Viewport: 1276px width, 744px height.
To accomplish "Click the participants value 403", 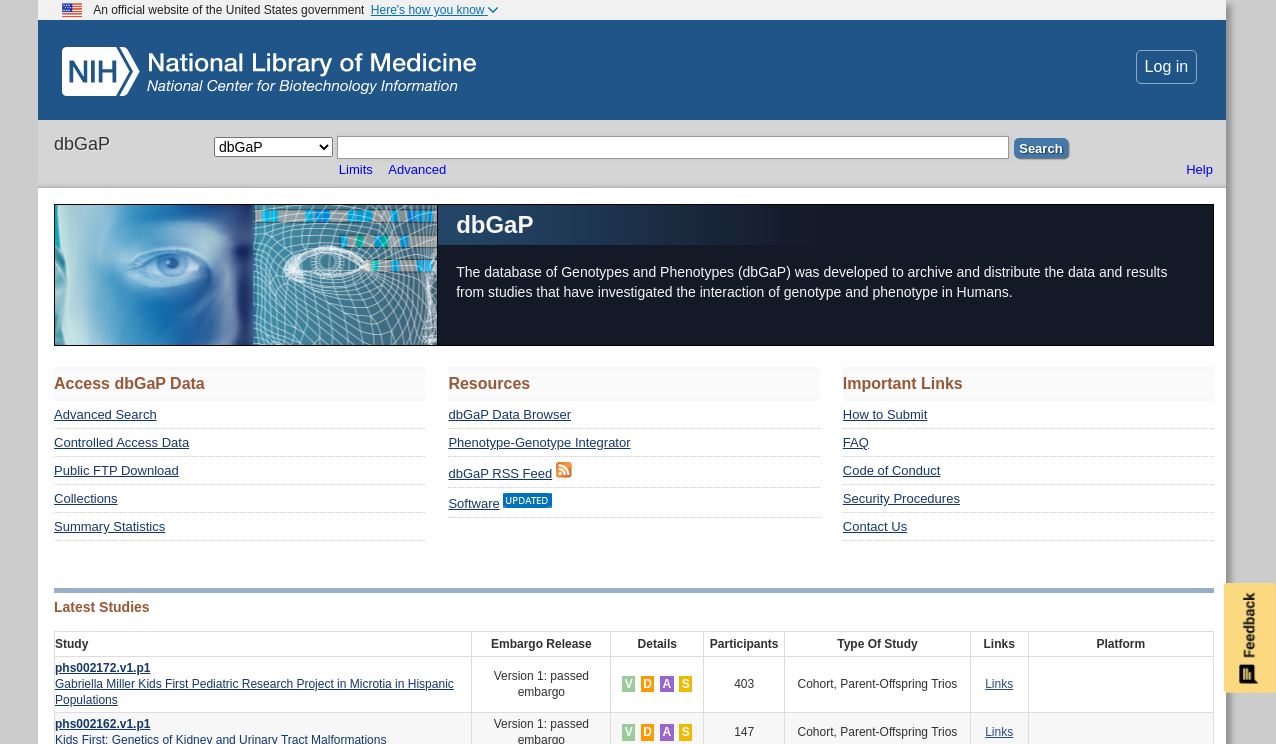I will point(744,684).
